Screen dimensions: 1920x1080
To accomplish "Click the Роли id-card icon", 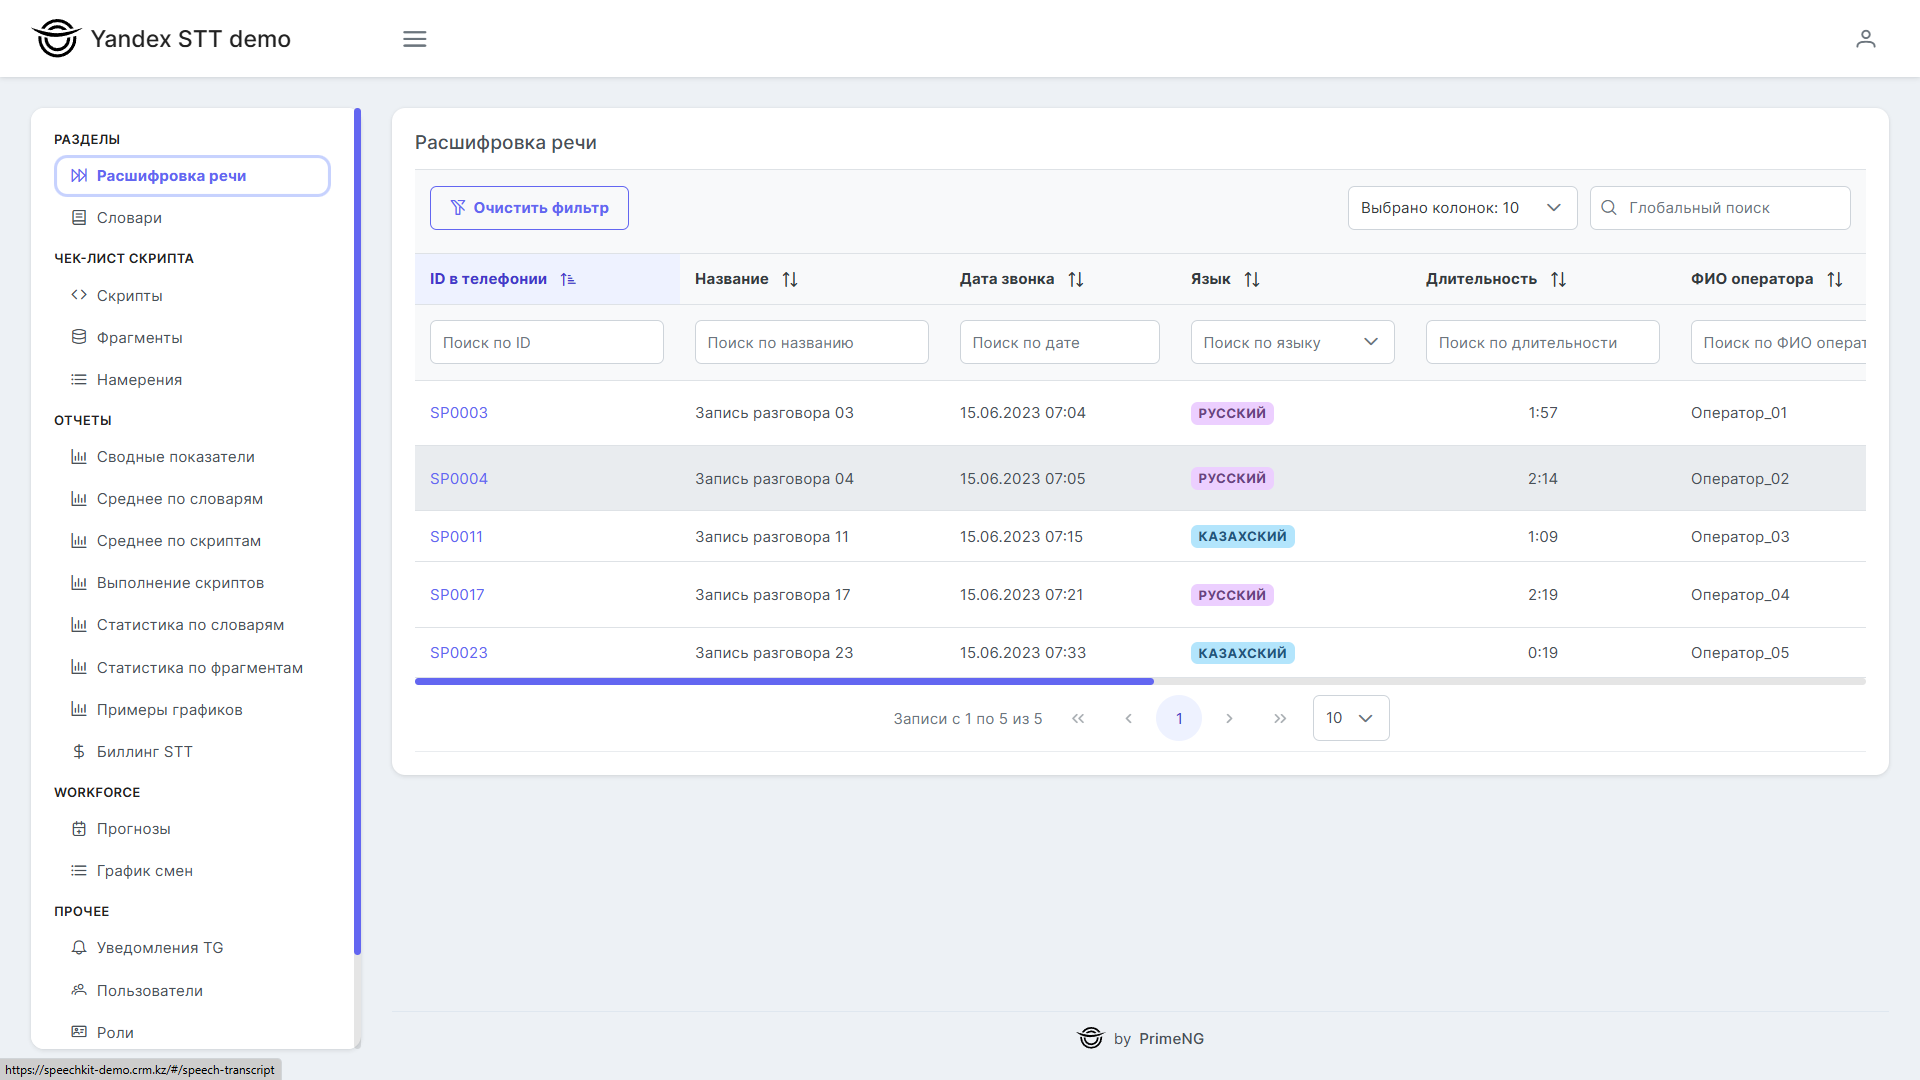I will click(x=79, y=1032).
